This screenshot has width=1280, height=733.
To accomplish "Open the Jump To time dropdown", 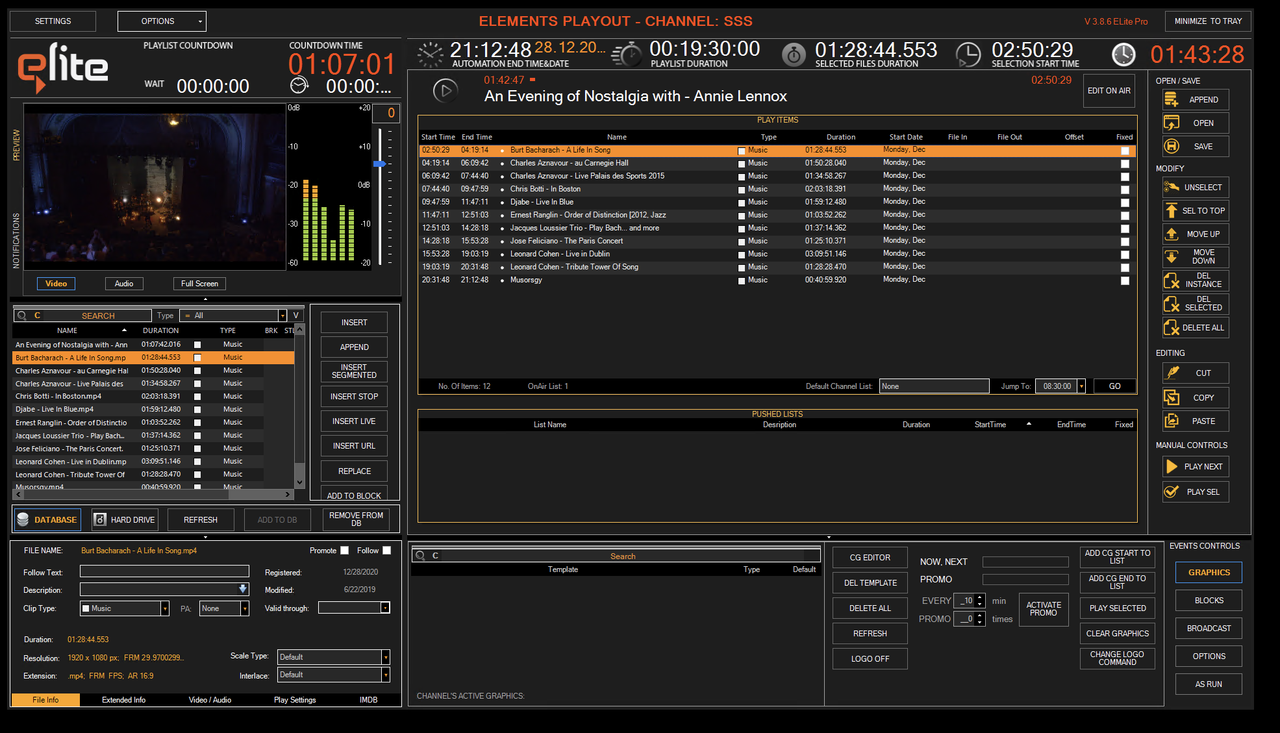I will click(x=1080, y=386).
